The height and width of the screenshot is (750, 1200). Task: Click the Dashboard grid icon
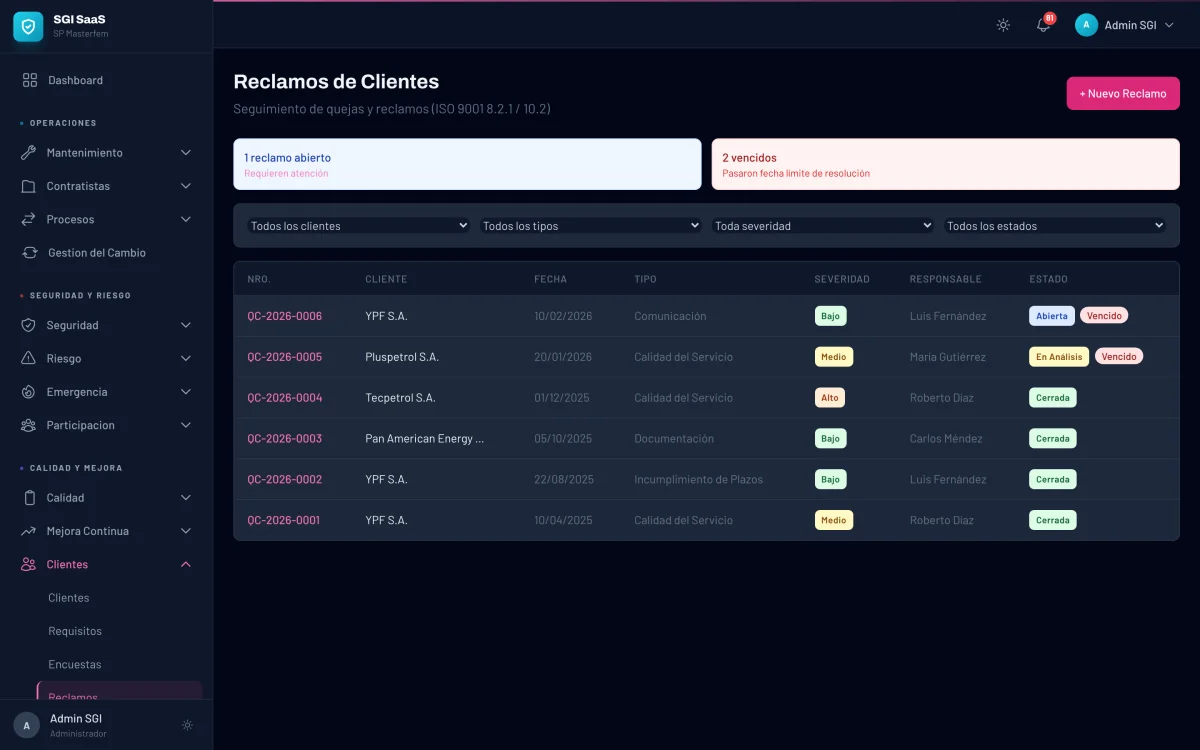pyautogui.click(x=30, y=80)
